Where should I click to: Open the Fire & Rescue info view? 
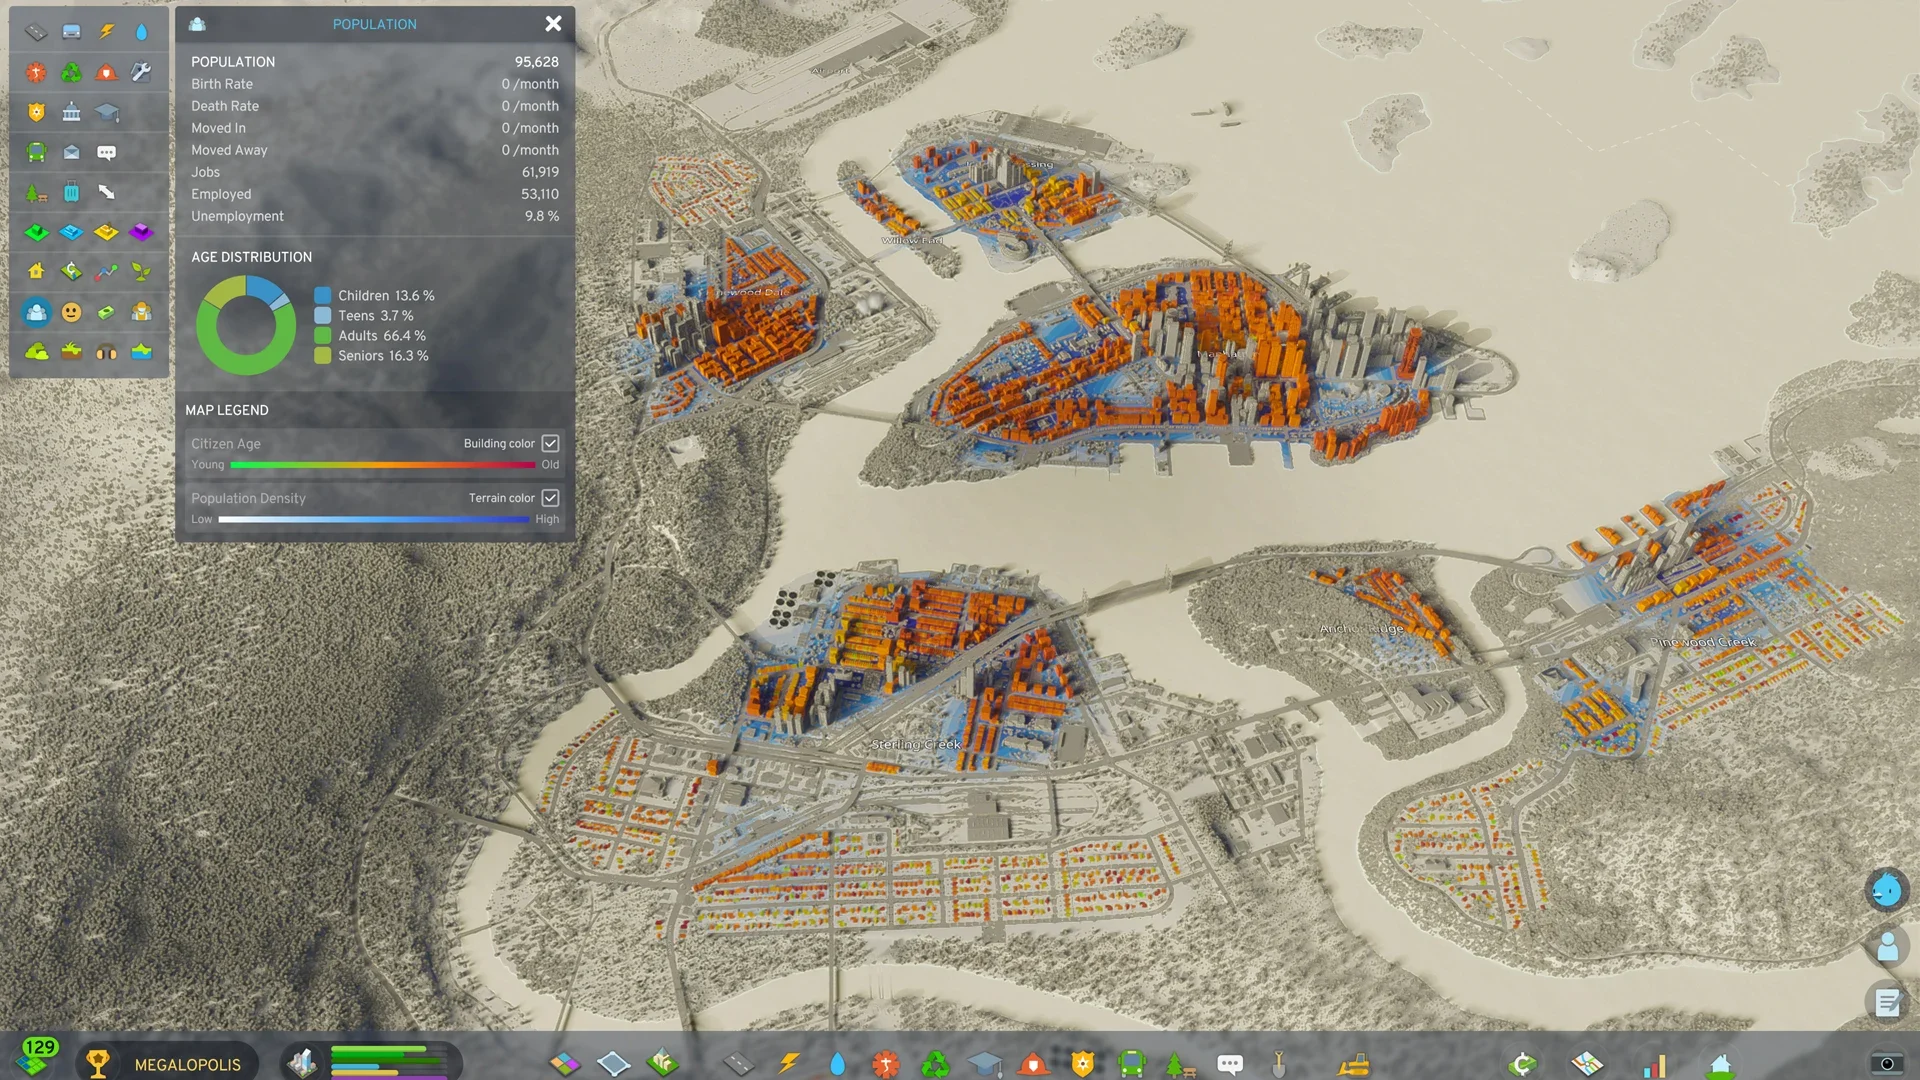[106, 71]
